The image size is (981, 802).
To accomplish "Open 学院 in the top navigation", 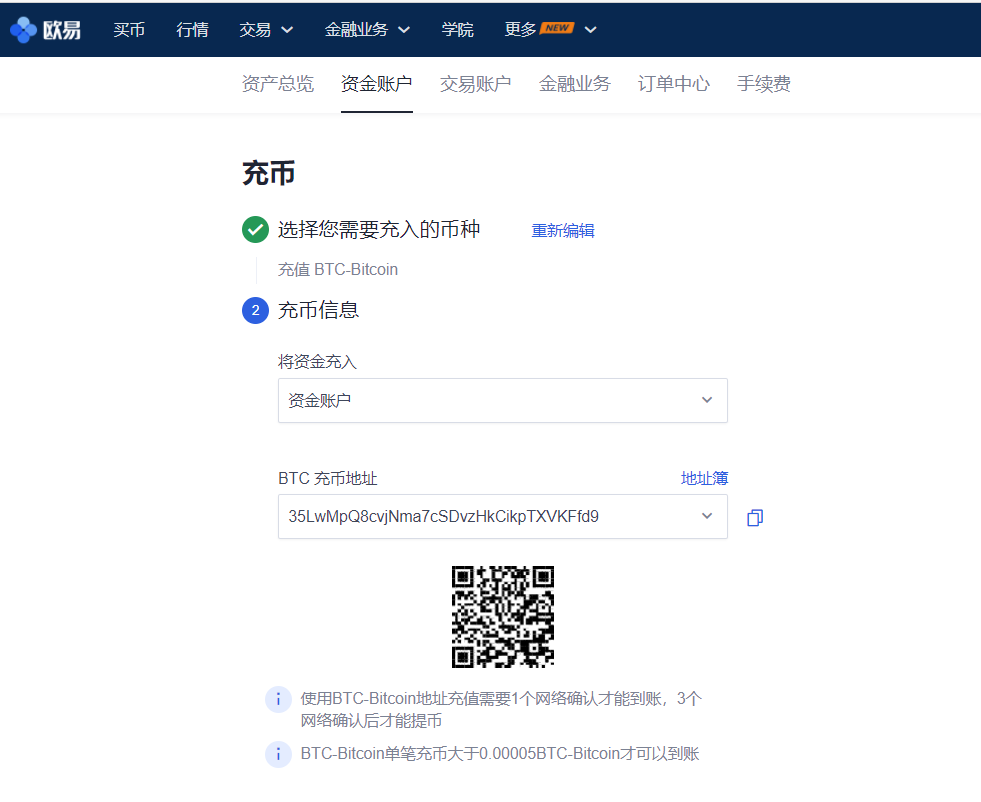I will pos(457,29).
